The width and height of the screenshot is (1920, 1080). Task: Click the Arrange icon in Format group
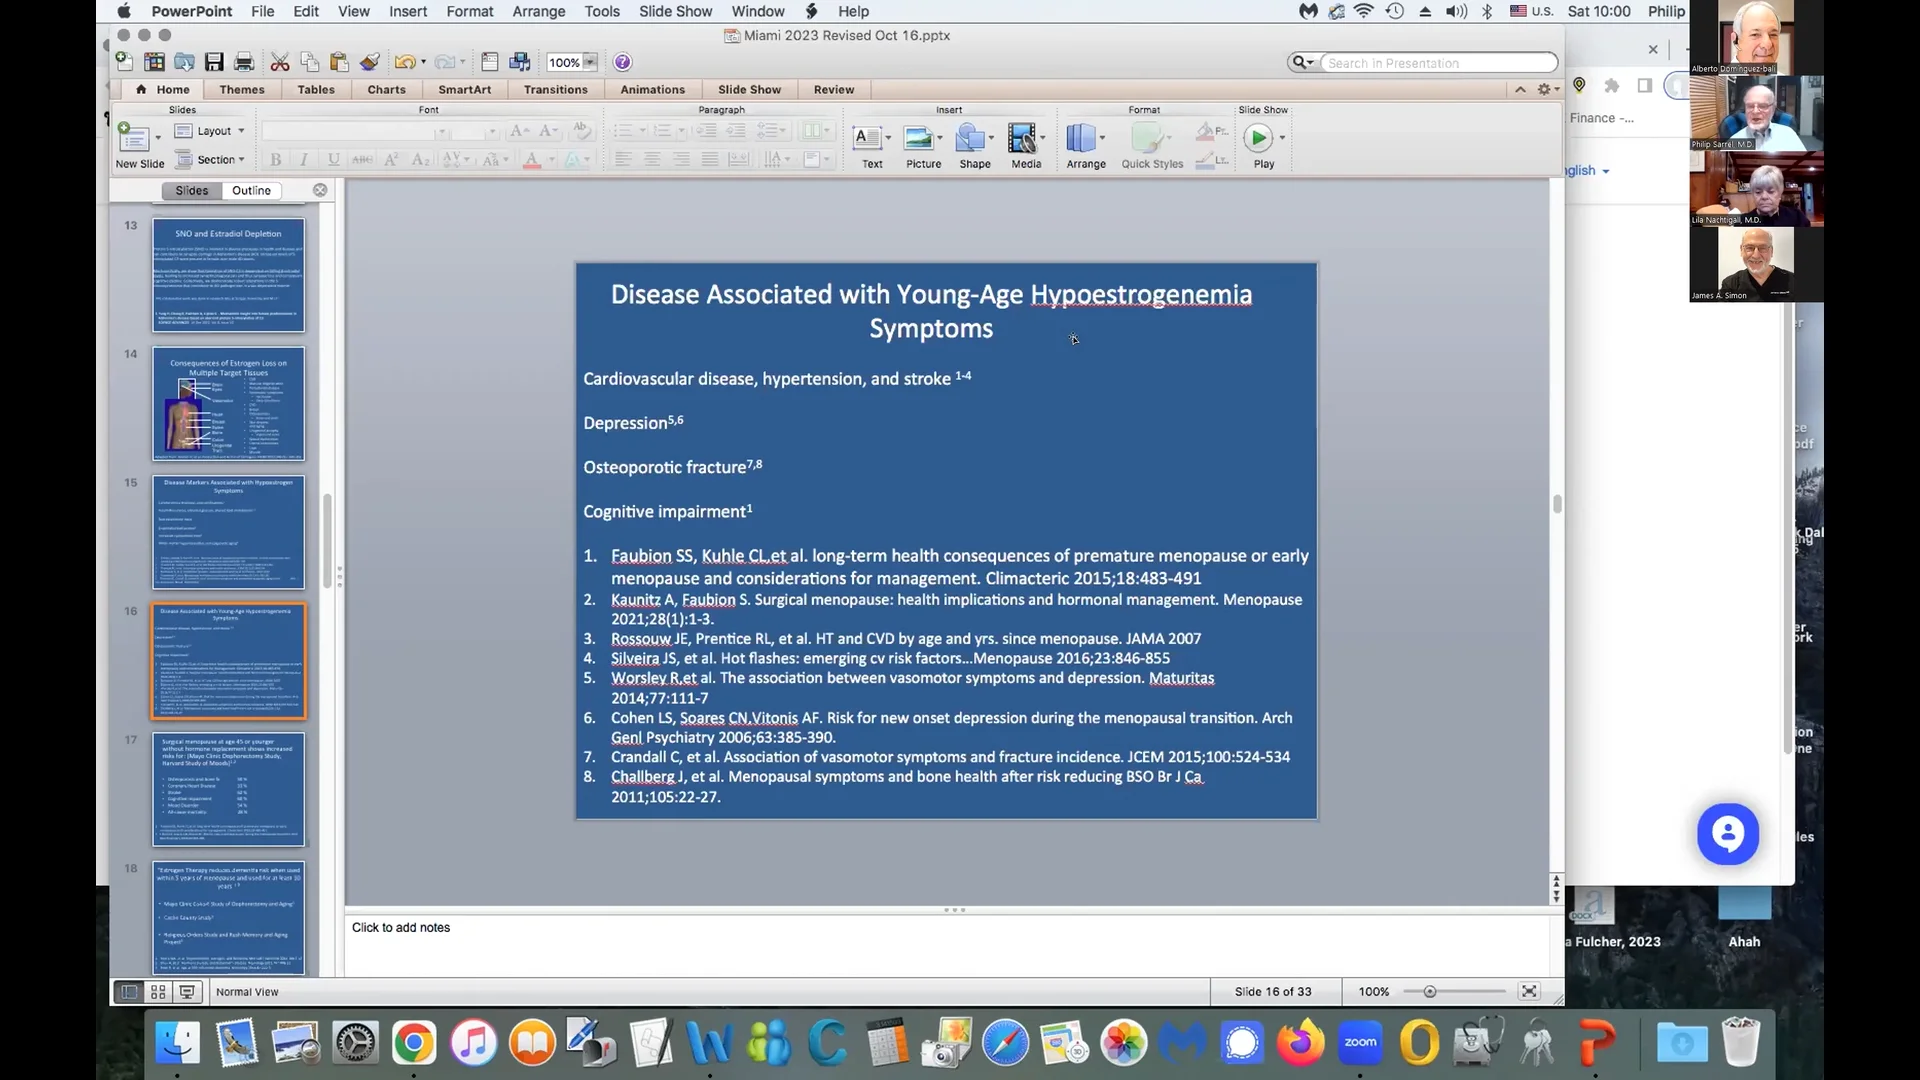click(x=1084, y=146)
